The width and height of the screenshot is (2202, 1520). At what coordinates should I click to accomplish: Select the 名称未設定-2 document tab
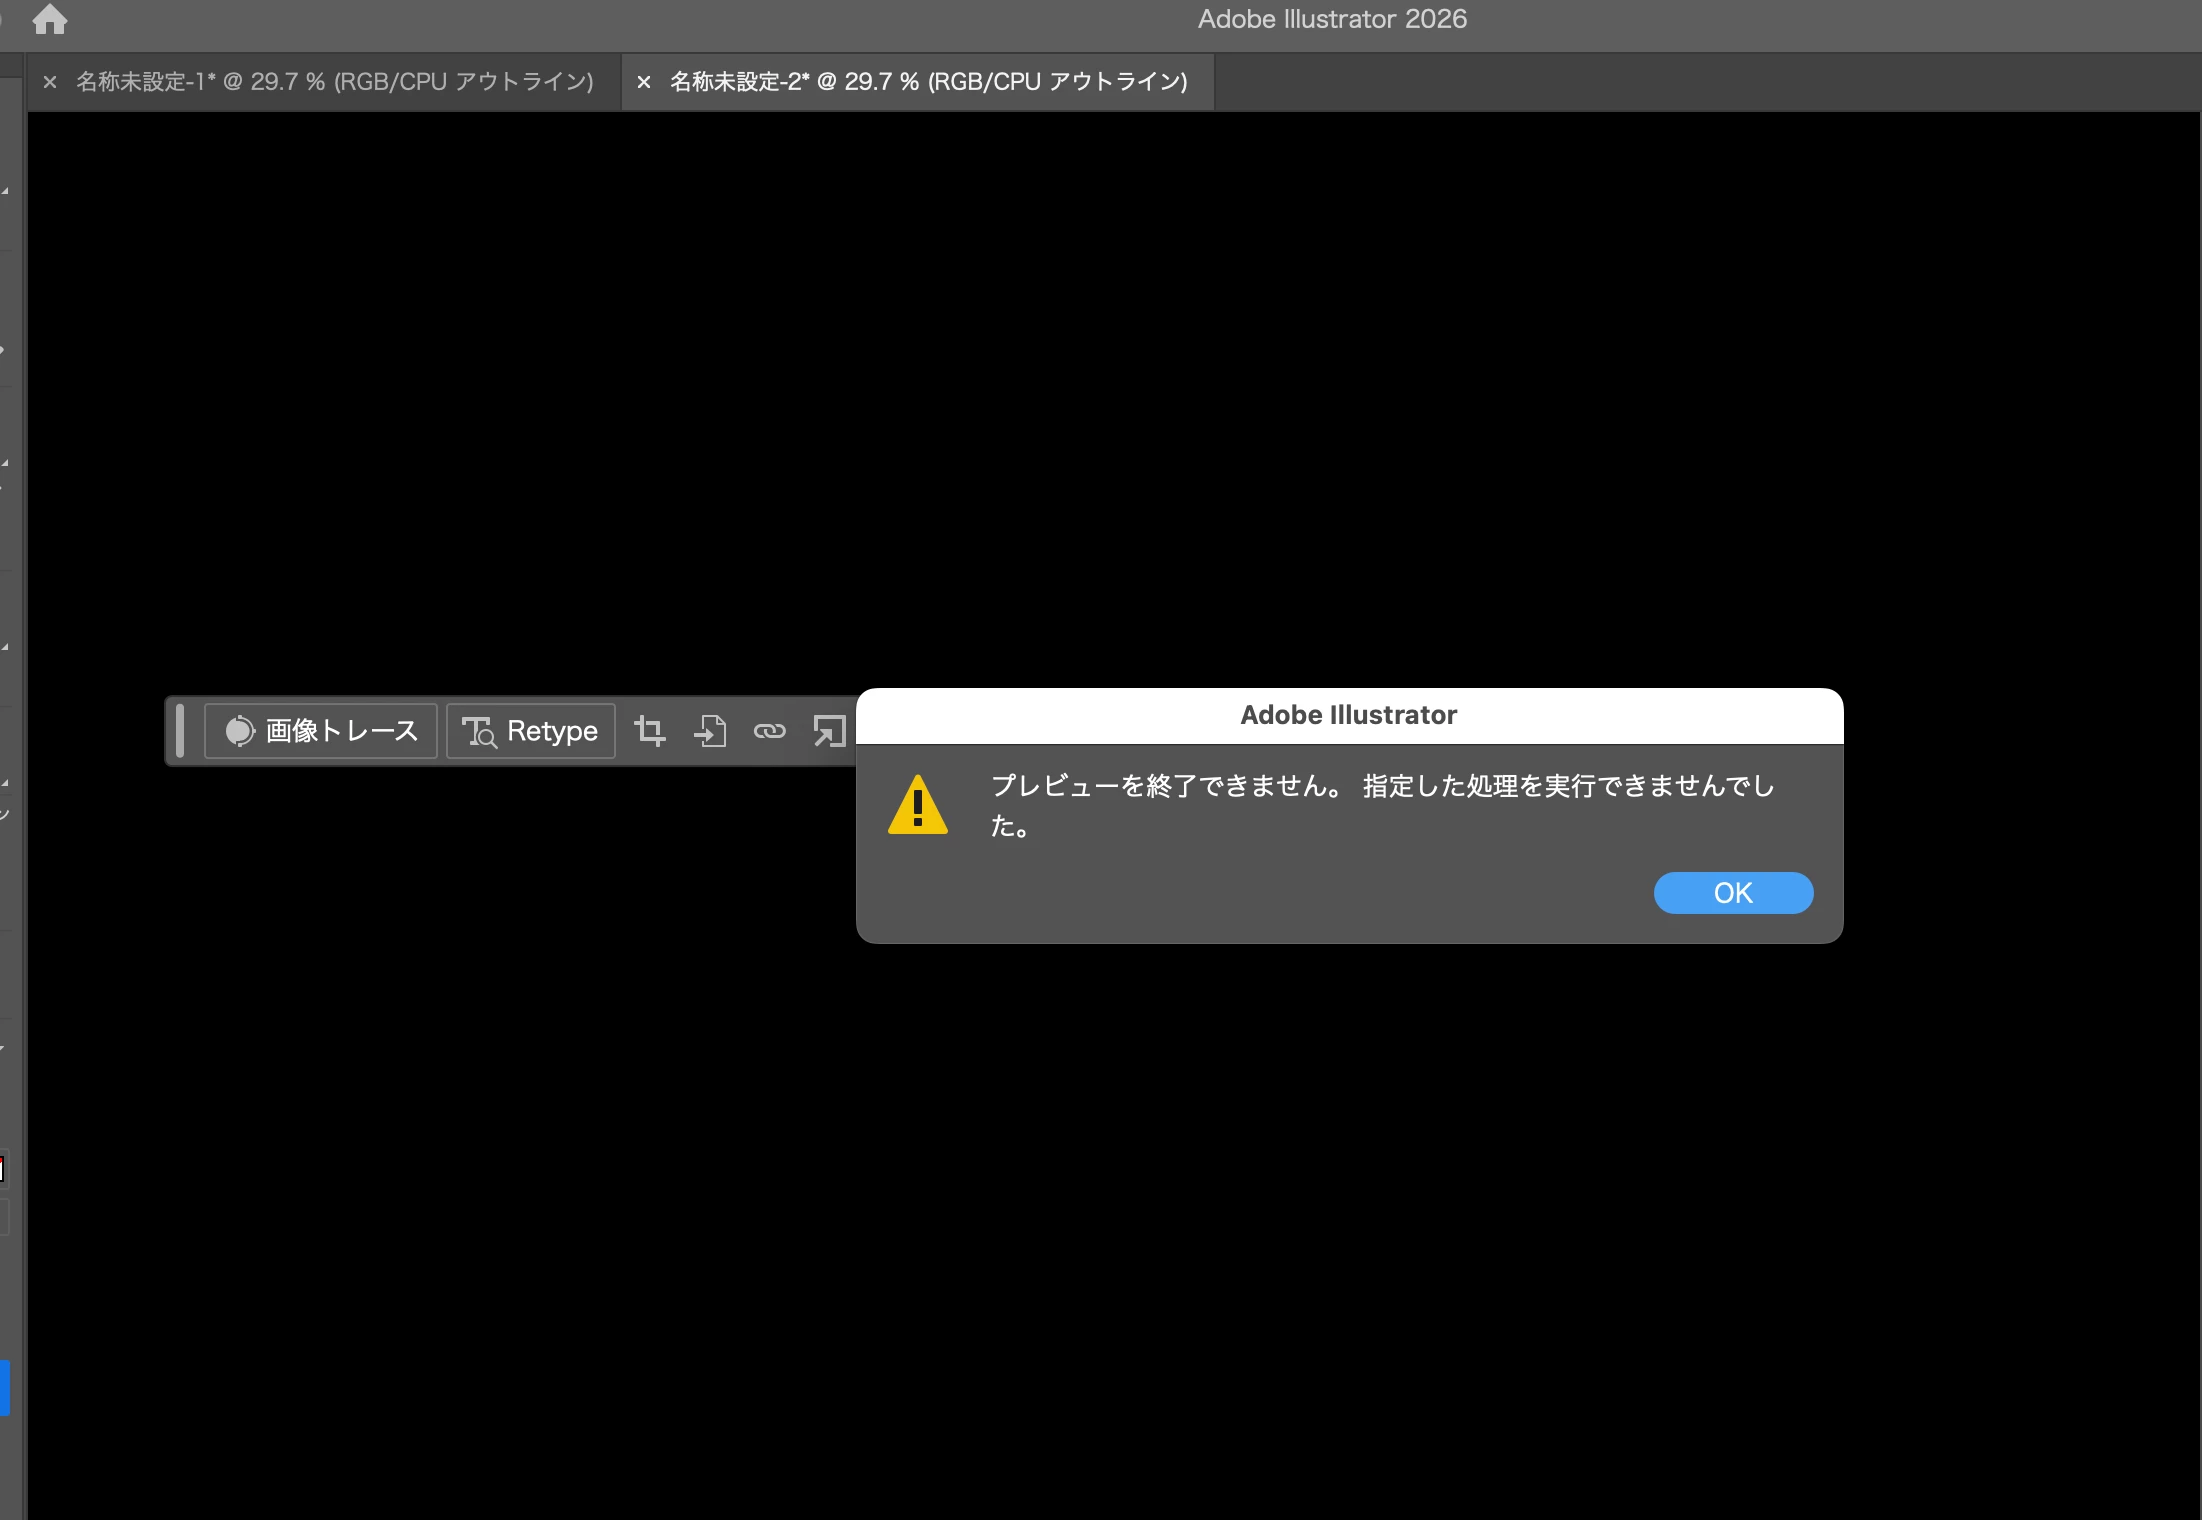coord(928,82)
